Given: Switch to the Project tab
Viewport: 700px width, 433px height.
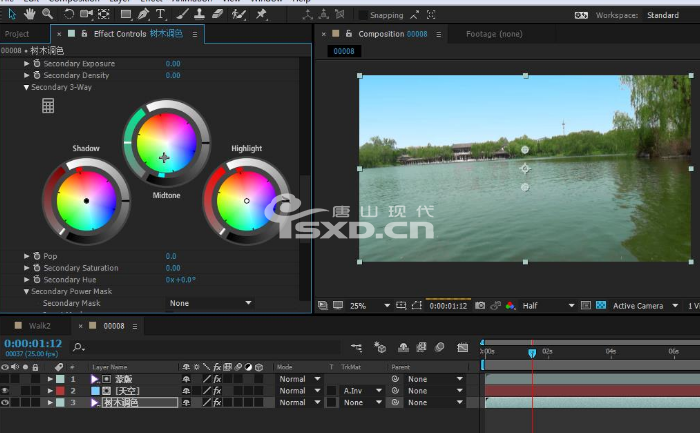Looking at the screenshot, I should click(17, 34).
